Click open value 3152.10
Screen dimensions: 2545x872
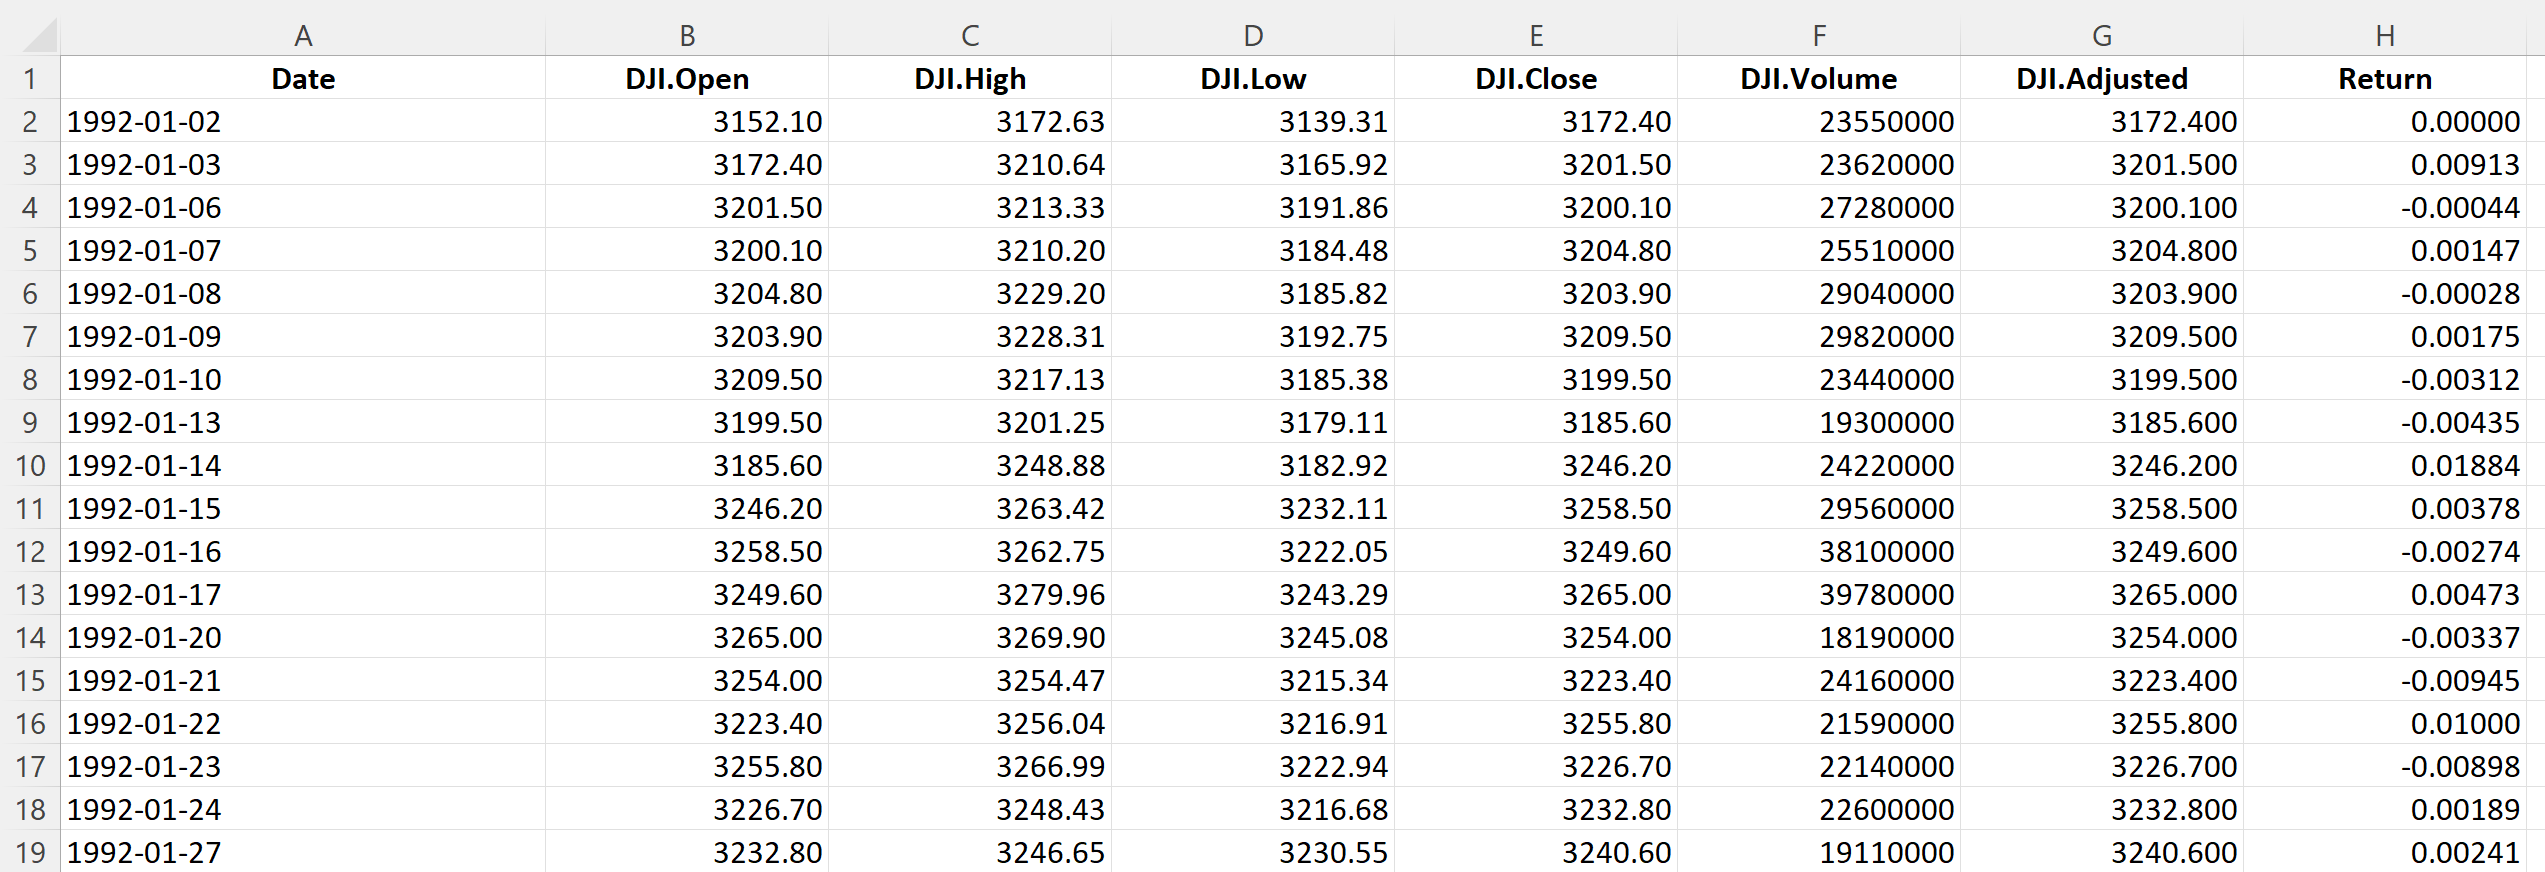687,121
